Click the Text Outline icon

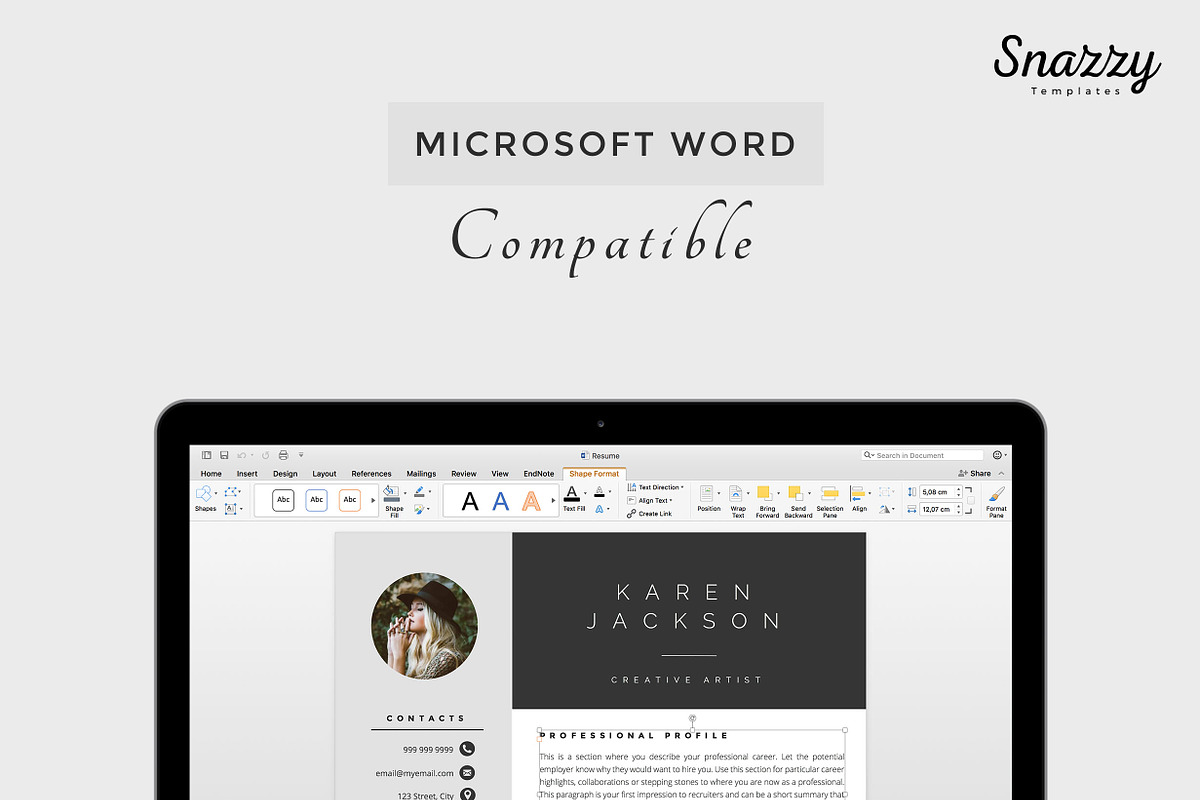click(598, 492)
